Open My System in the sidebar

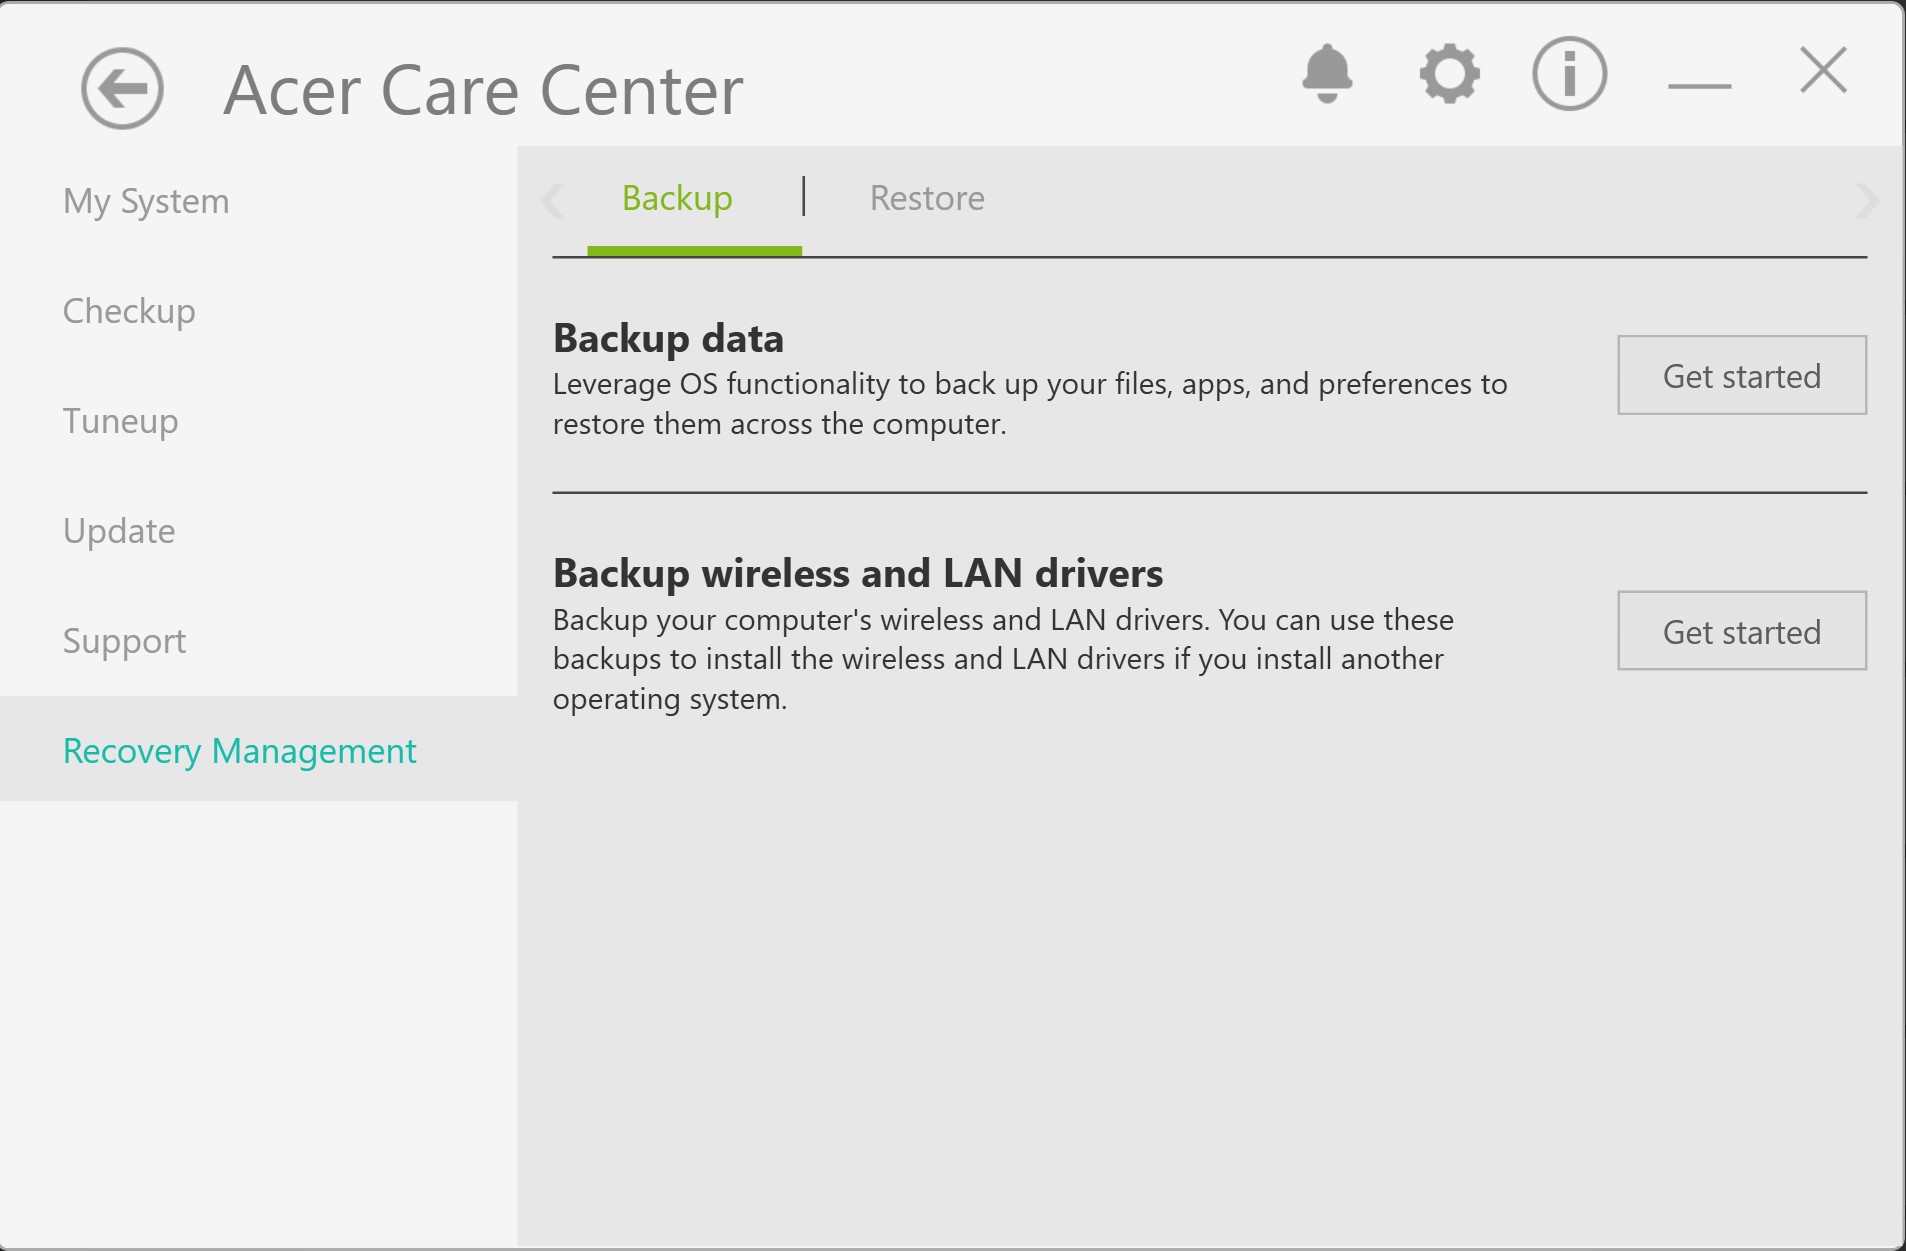[x=146, y=201]
